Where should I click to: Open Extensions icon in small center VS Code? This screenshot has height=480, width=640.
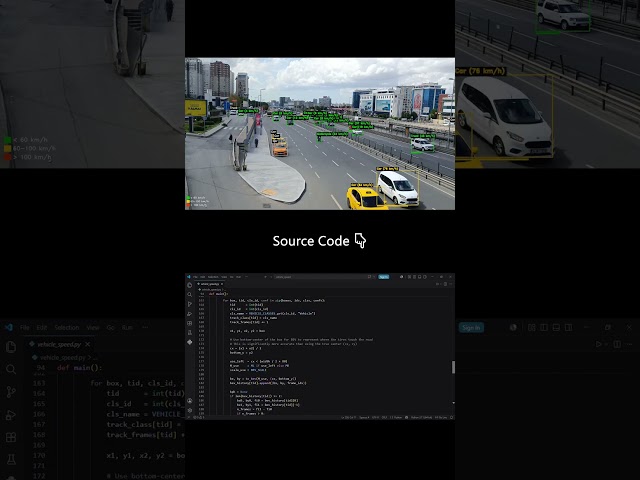[189, 323]
